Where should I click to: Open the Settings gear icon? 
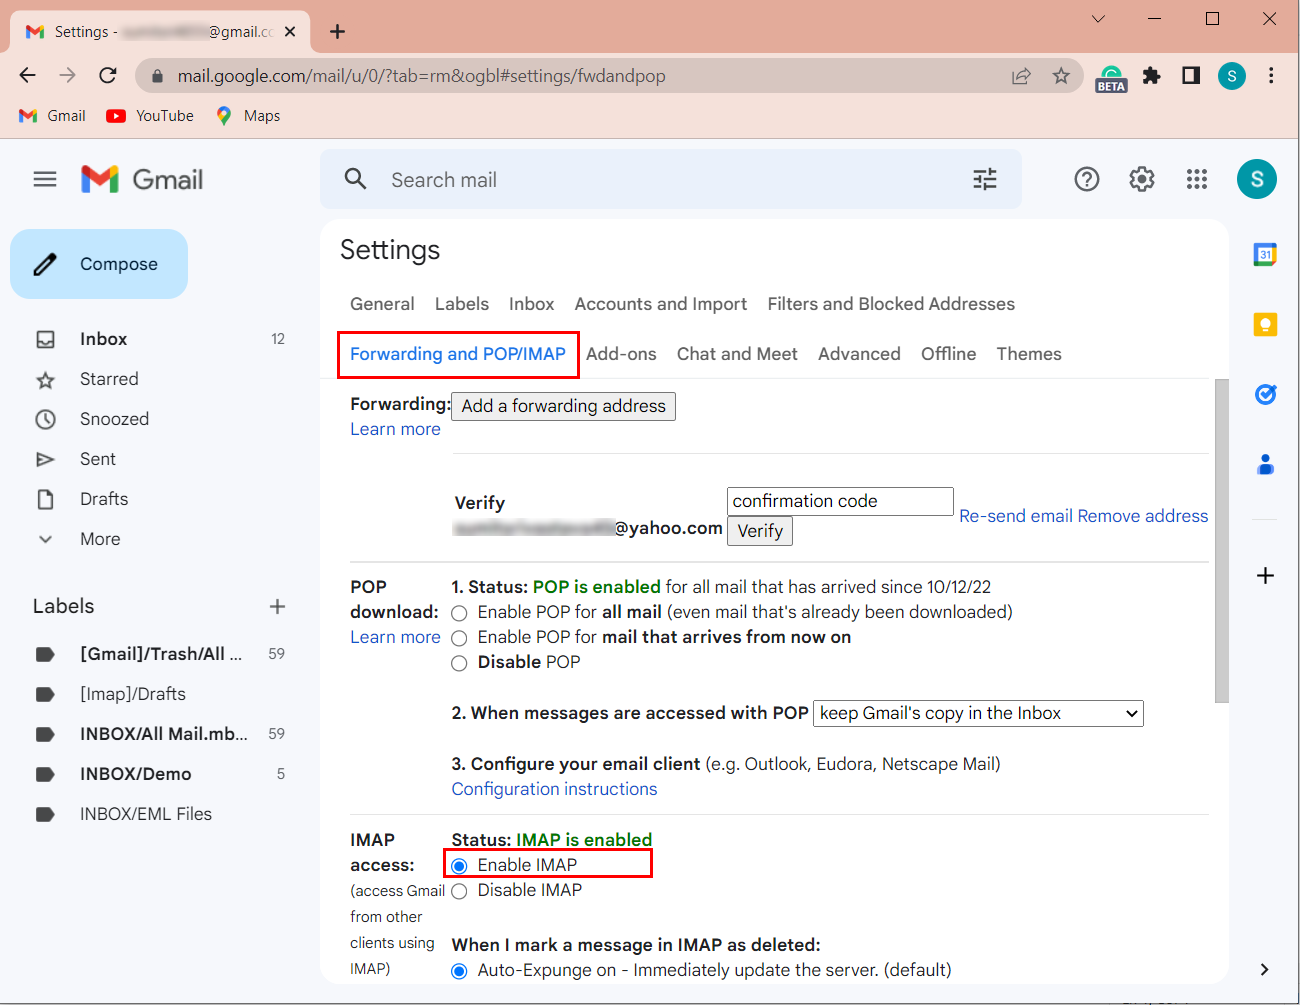pos(1142,179)
